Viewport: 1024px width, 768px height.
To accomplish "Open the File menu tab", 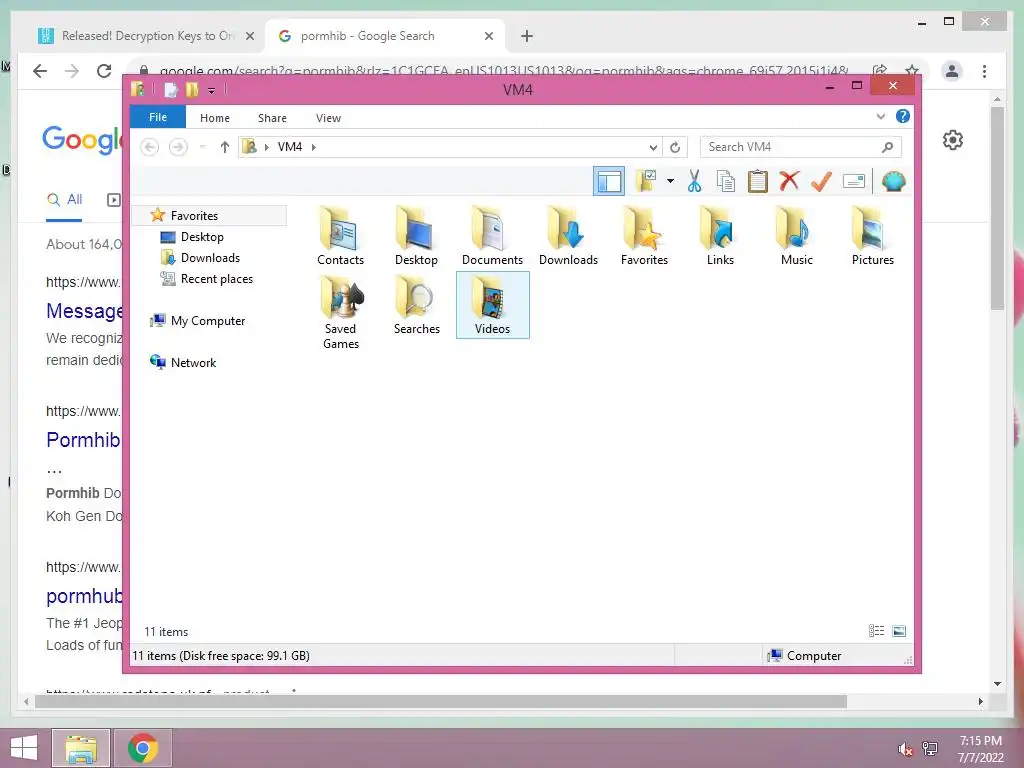I will 158,117.
